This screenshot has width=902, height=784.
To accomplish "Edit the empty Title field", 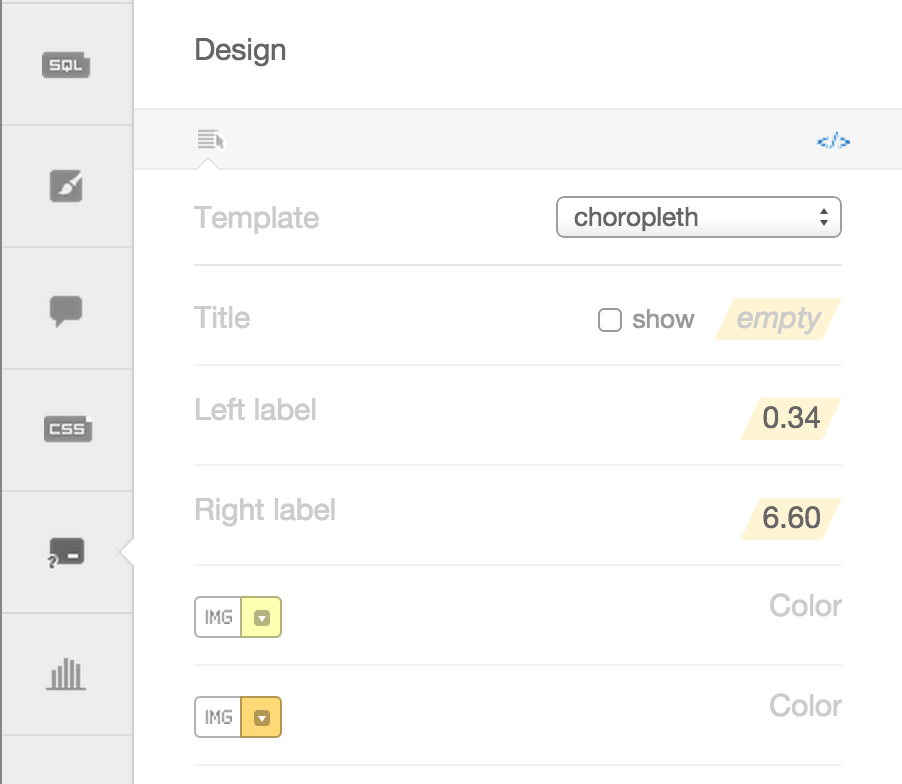I will pyautogui.click(x=778, y=320).
